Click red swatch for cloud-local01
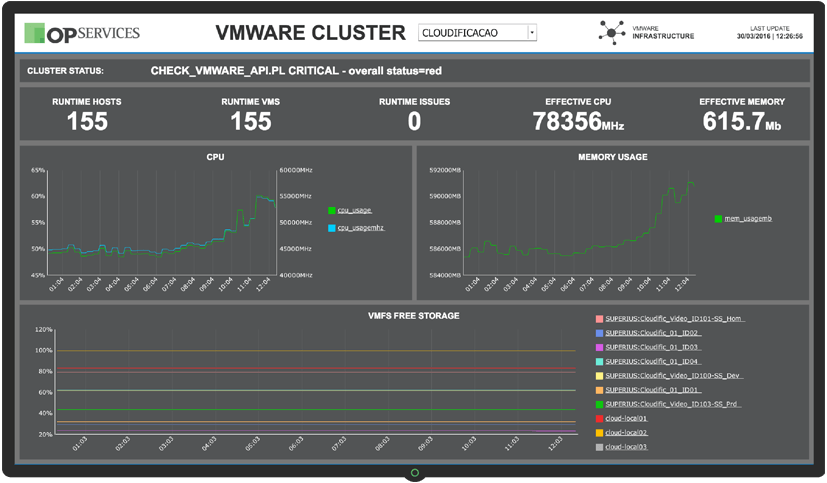Screen dimensions: 827x483 599,418
